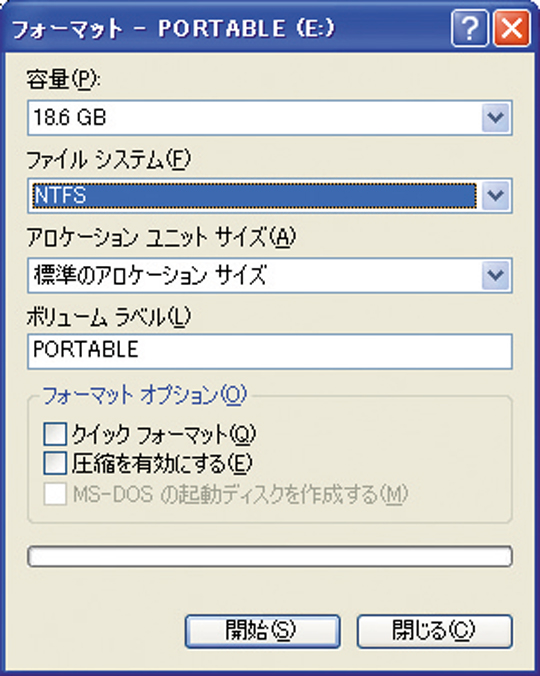Click the PORTABLE volume label field
This screenshot has height=676, width=540.
[x=270, y=351]
